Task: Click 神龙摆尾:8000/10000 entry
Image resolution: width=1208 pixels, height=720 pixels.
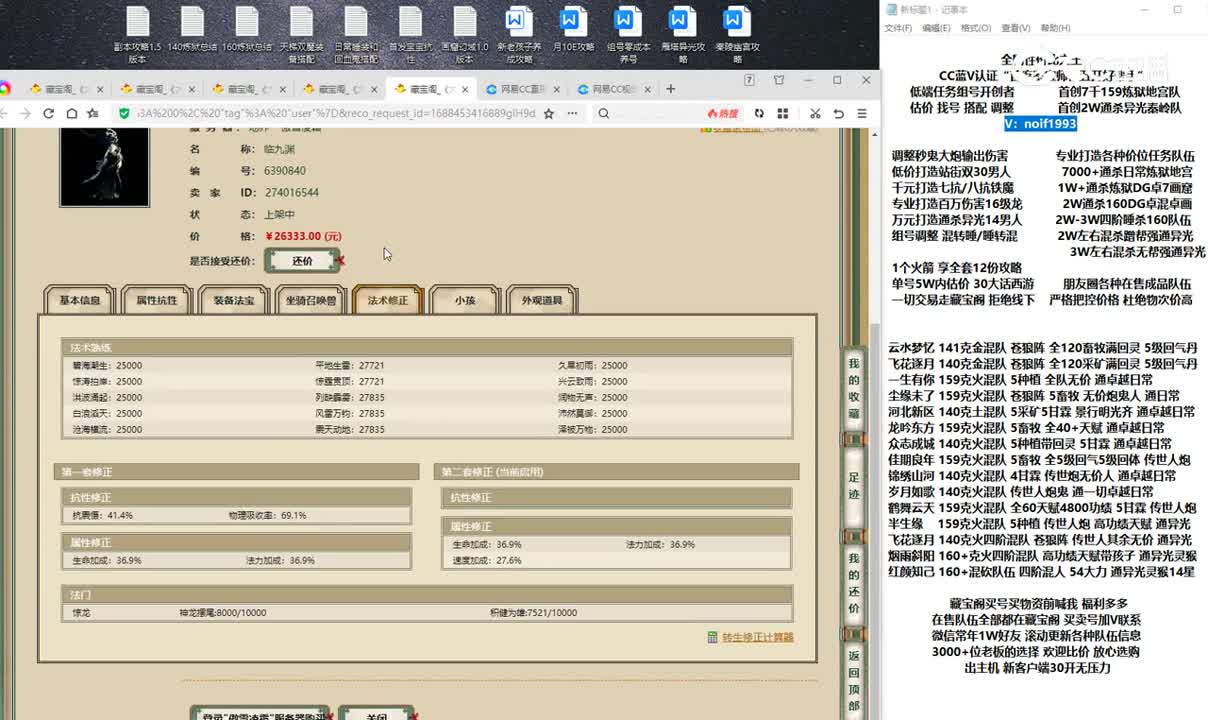Action: 223,613
